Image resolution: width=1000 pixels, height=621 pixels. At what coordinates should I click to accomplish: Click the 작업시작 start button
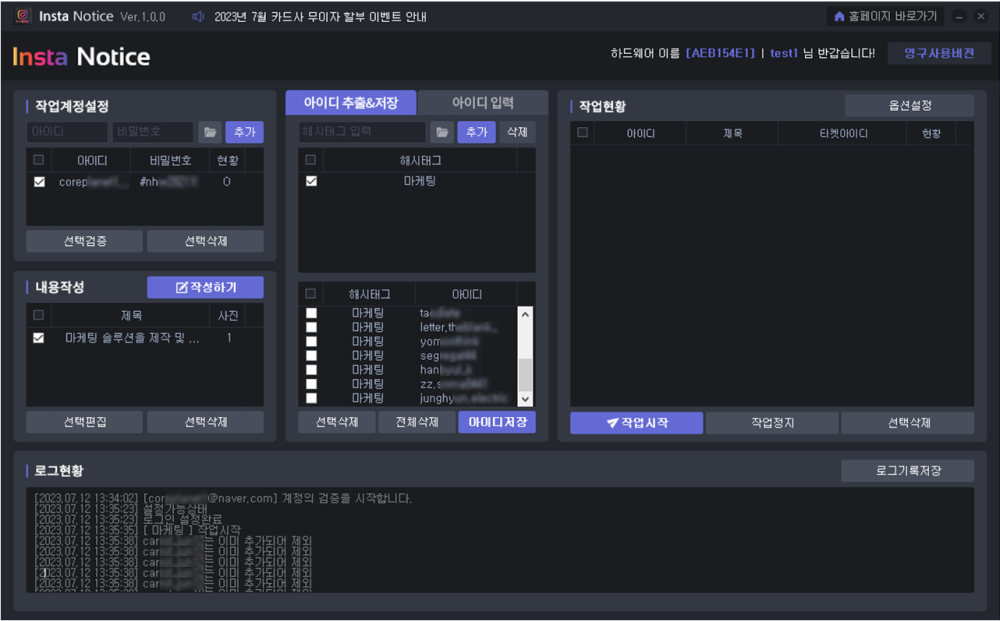pyautogui.click(x=636, y=423)
